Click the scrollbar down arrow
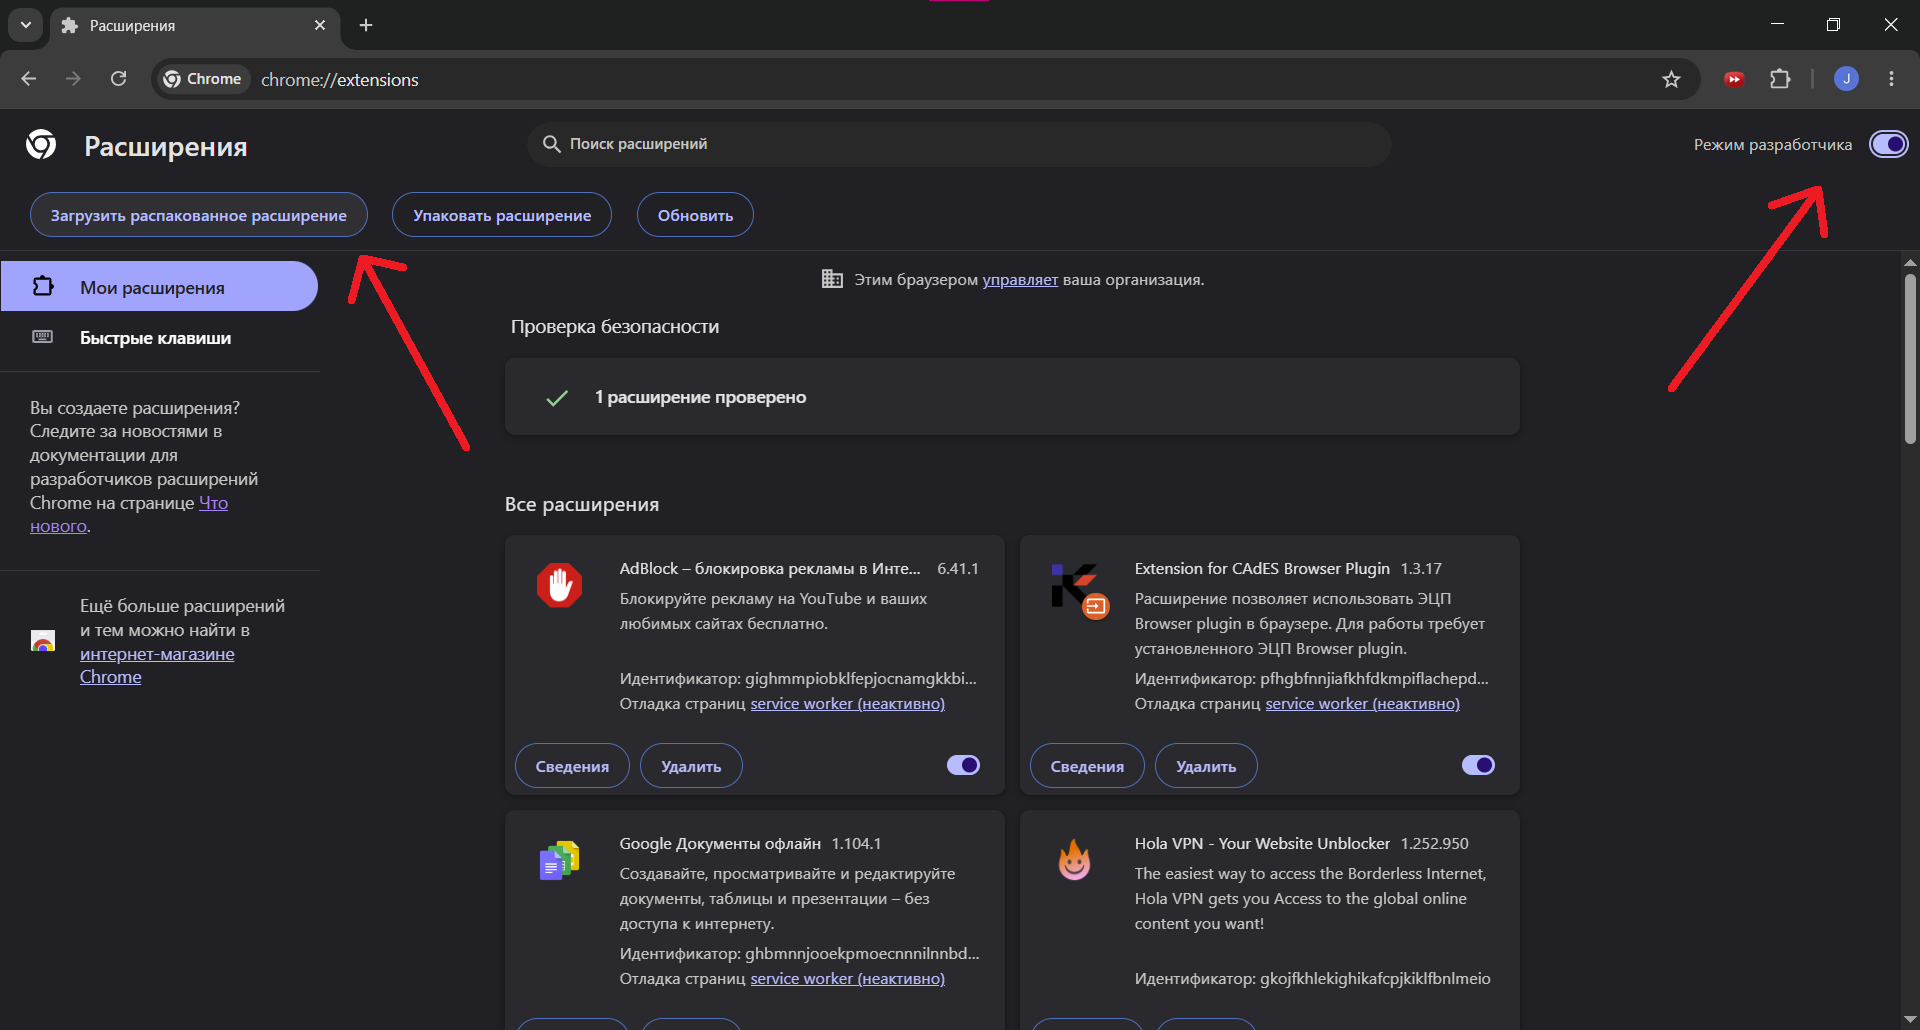Image resolution: width=1920 pixels, height=1030 pixels. click(x=1910, y=1020)
